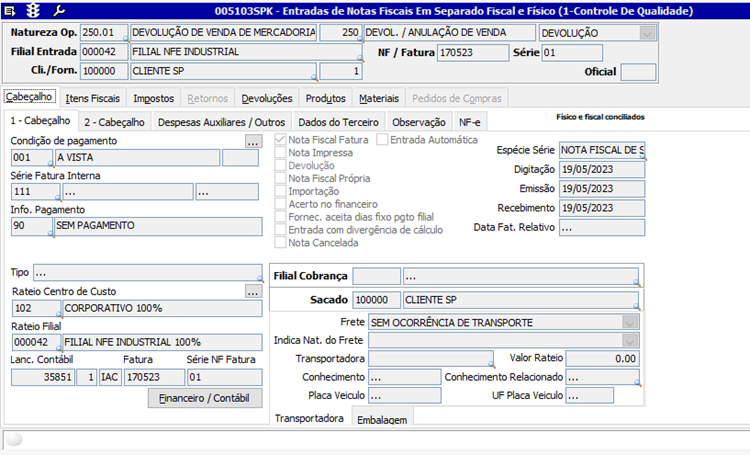Screen dimensions: 750x455
Task: Click the round status indicator at bottom left
Action: coord(14,439)
